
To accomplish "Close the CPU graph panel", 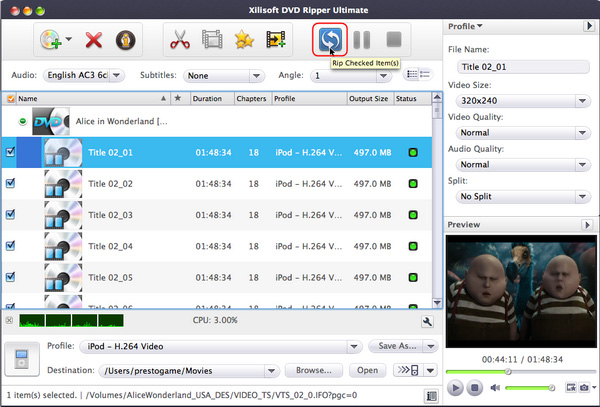I will pos(9,321).
